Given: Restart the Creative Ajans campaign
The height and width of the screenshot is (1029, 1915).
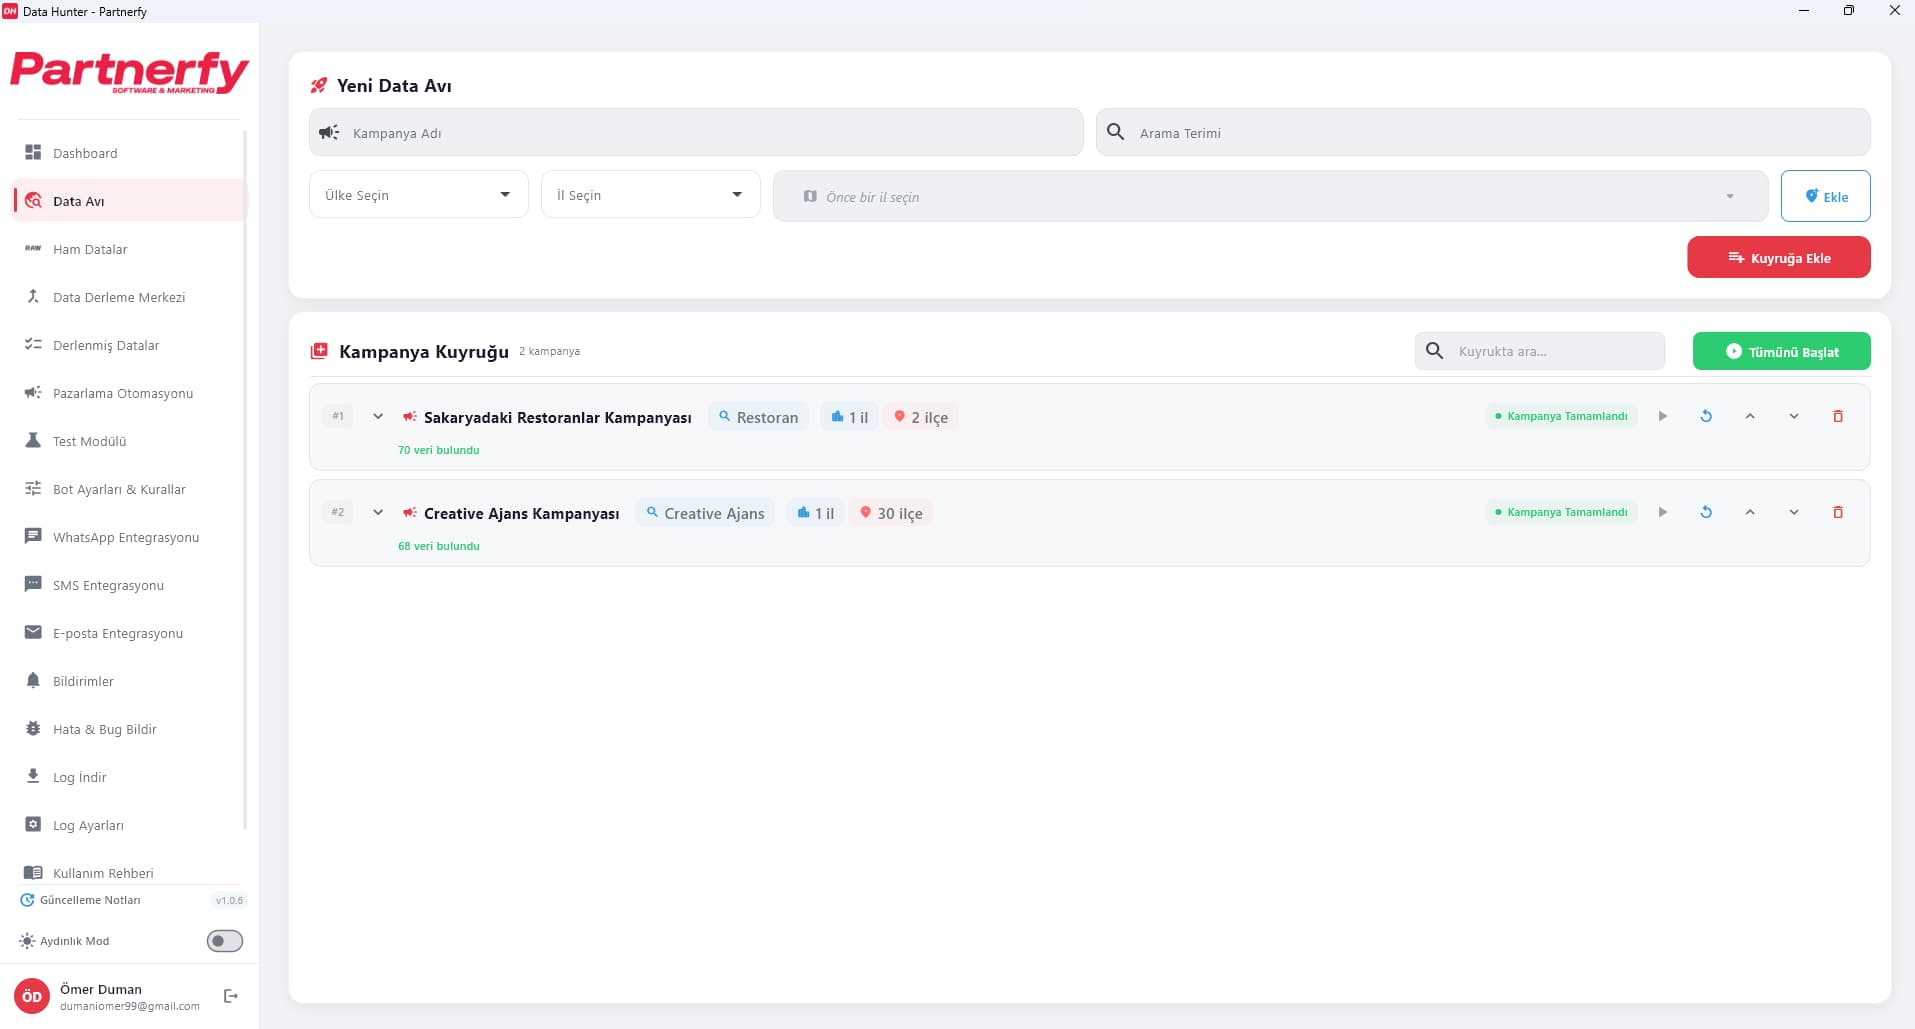Looking at the screenshot, I should click(1706, 512).
